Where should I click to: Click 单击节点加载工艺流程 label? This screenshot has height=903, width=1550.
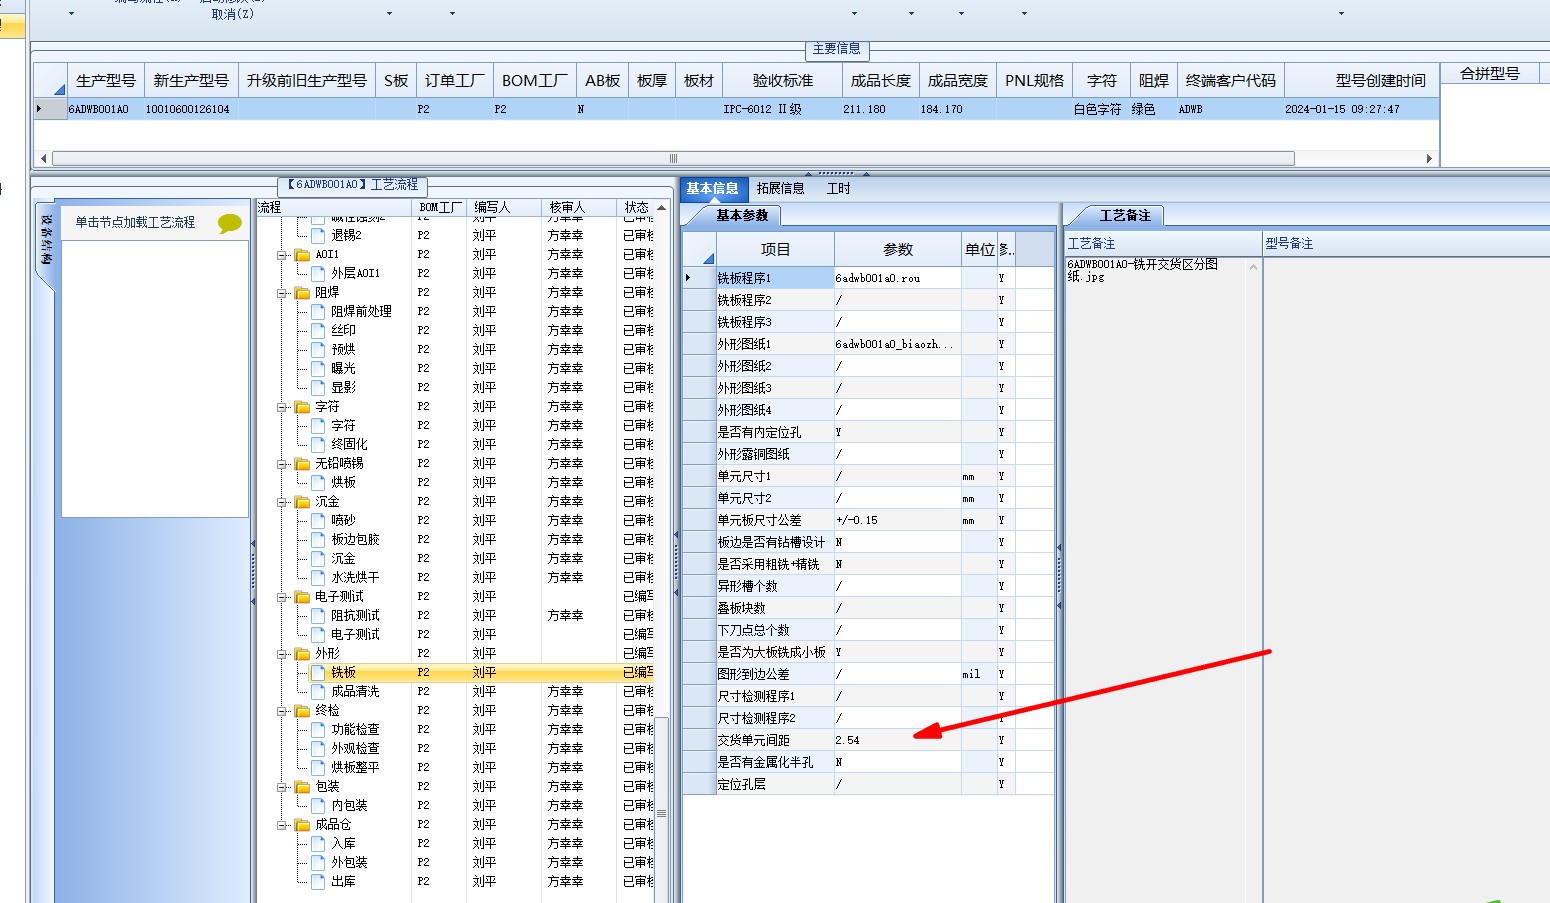(x=135, y=222)
